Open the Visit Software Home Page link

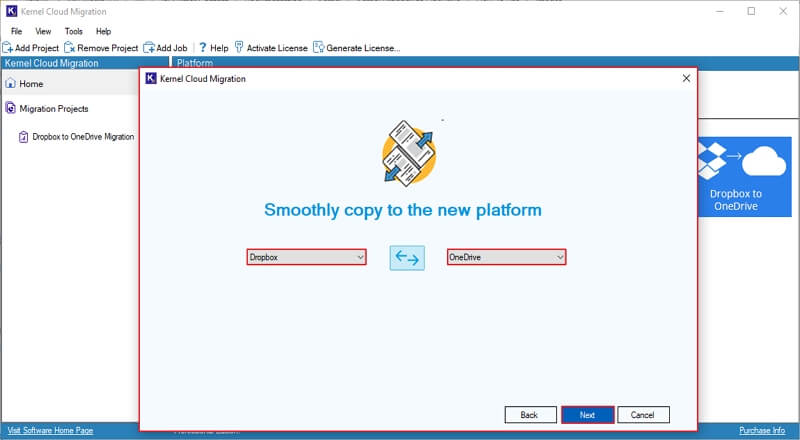[x=51, y=430]
